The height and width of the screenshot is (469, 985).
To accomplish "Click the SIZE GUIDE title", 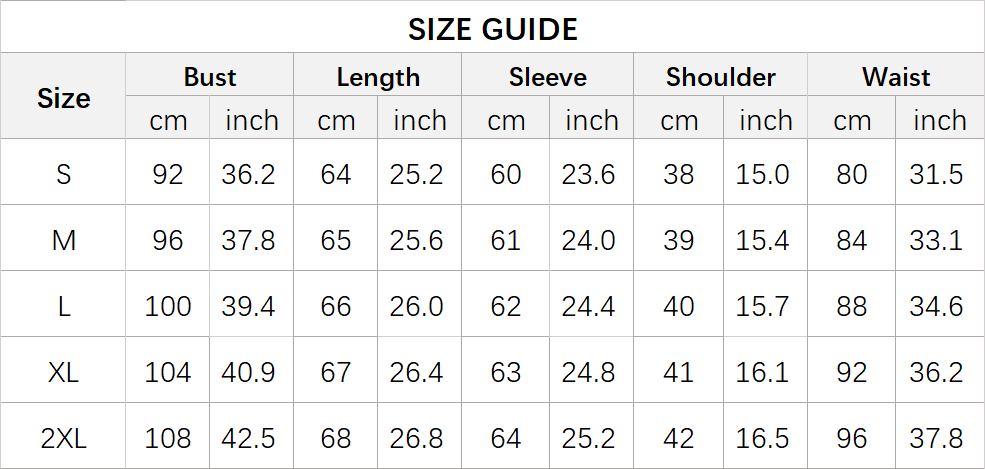I will [x=492, y=29].
